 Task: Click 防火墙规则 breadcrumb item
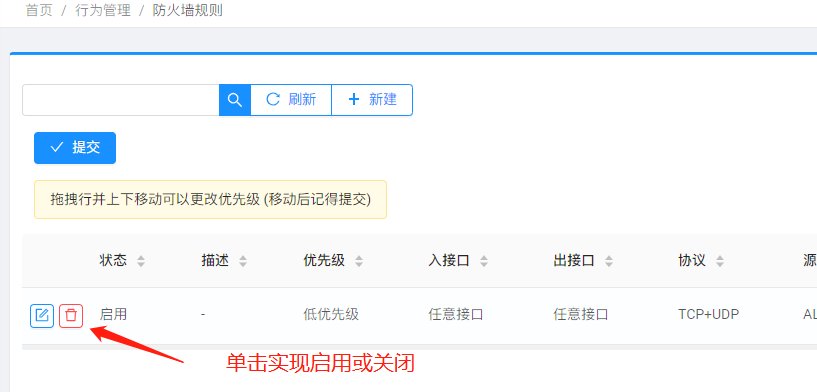[x=188, y=10]
